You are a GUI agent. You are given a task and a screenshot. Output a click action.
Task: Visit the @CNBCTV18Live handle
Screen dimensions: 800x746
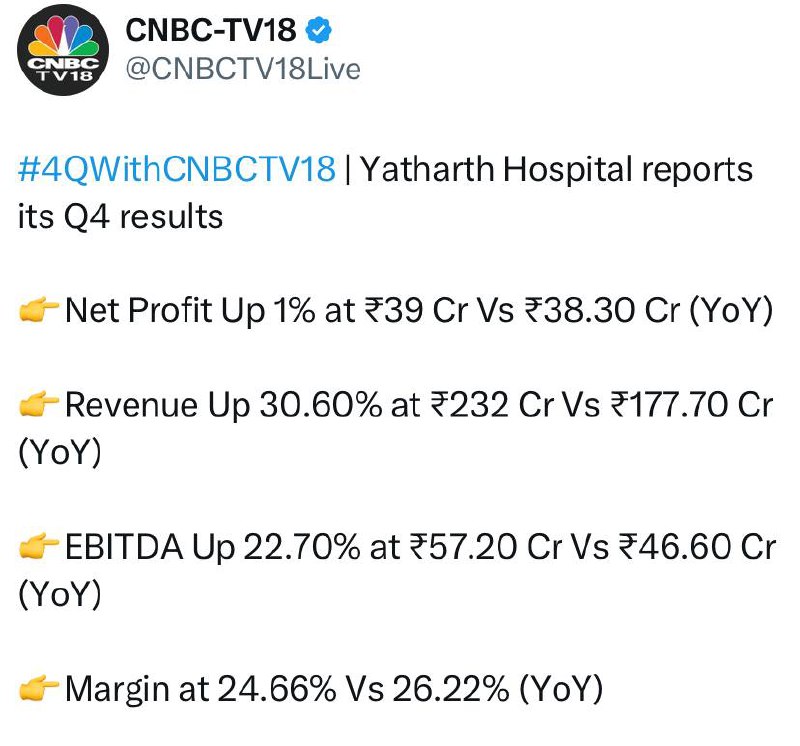click(x=243, y=69)
